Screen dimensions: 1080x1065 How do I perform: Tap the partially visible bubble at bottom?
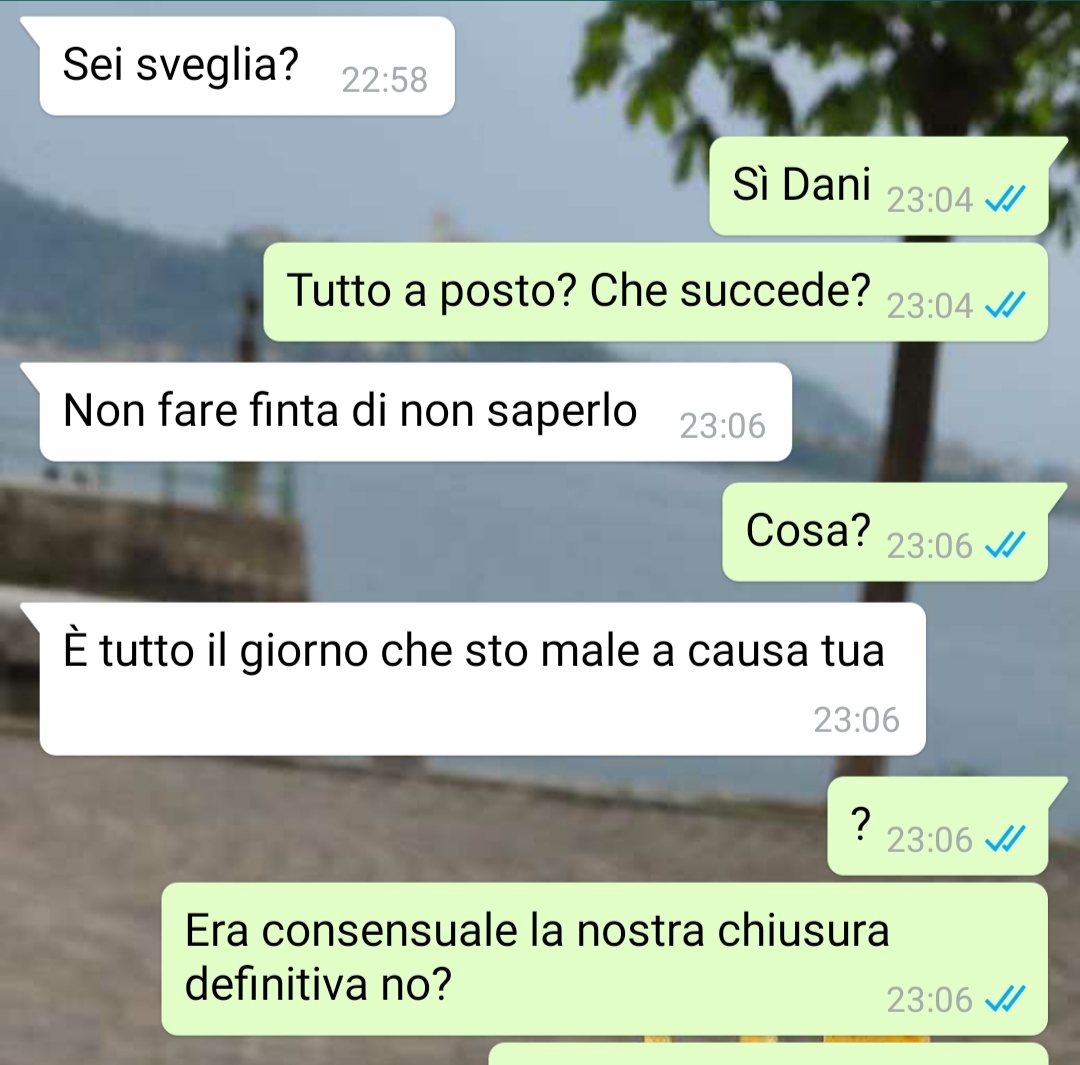pos(768,1055)
